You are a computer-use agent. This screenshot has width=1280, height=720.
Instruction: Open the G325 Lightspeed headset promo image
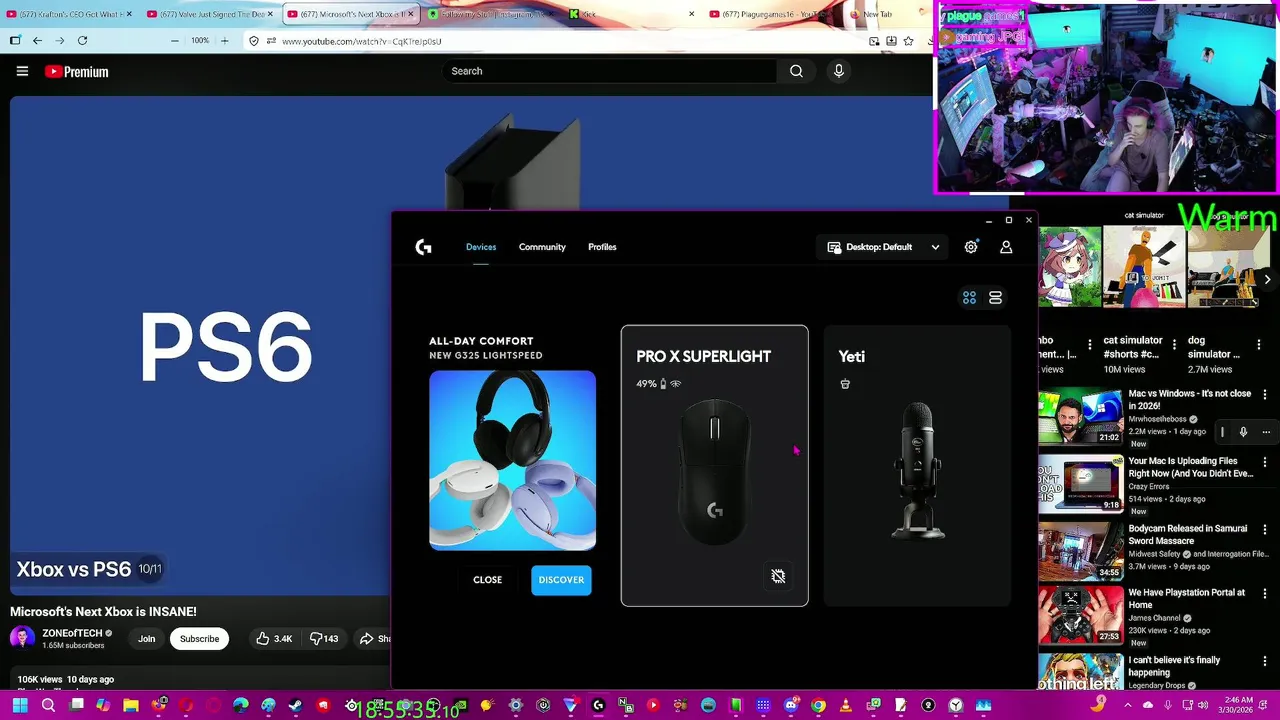512,460
